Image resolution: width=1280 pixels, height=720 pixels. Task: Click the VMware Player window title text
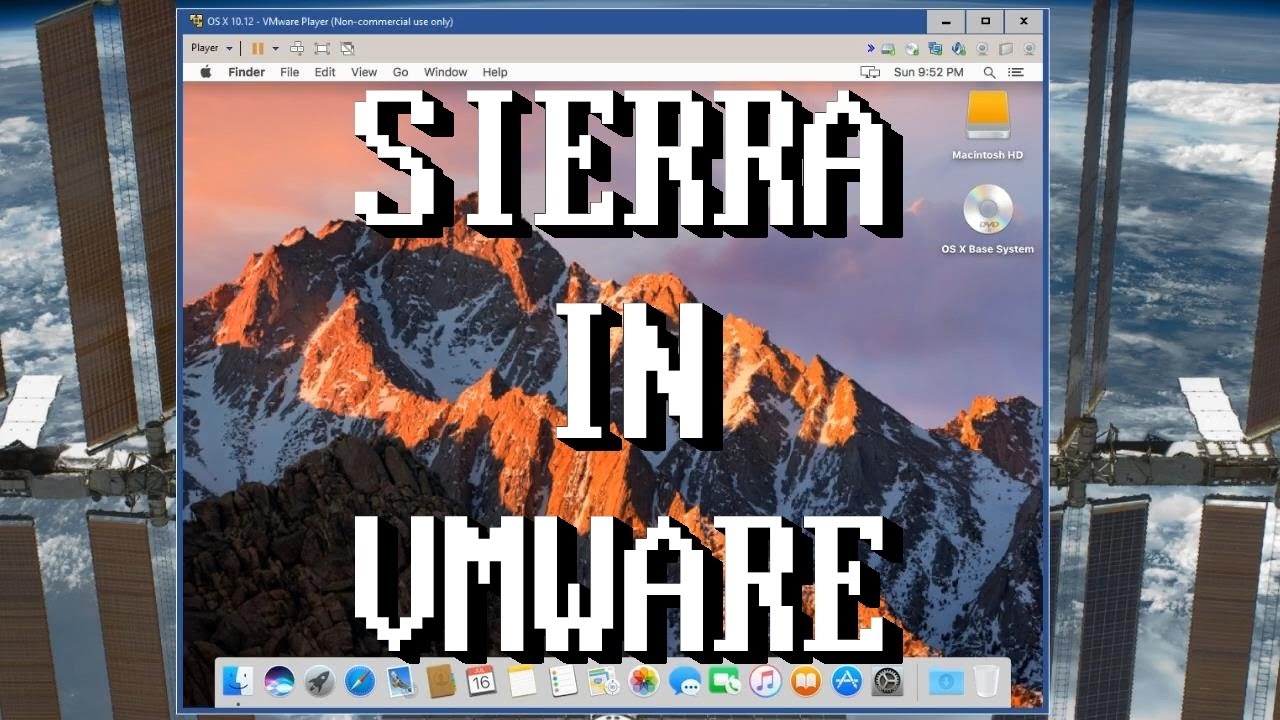(x=330, y=21)
